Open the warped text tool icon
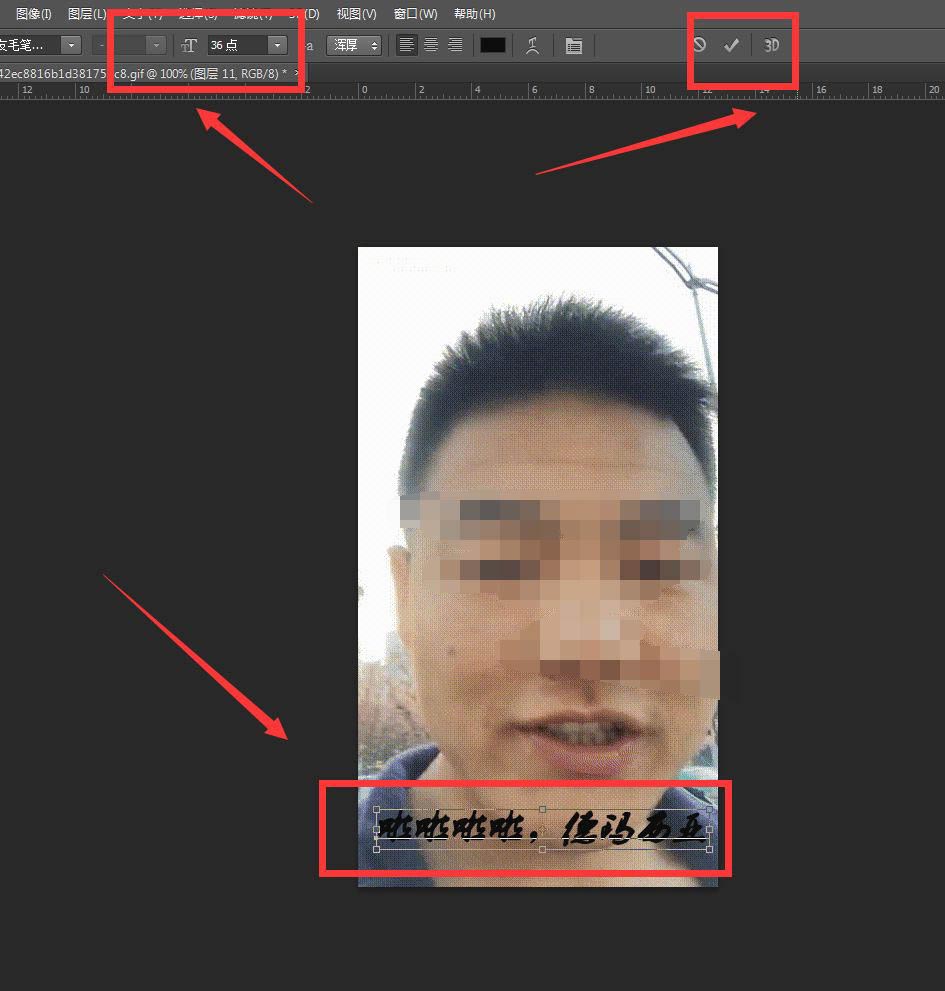This screenshot has width=945, height=991. [x=532, y=46]
